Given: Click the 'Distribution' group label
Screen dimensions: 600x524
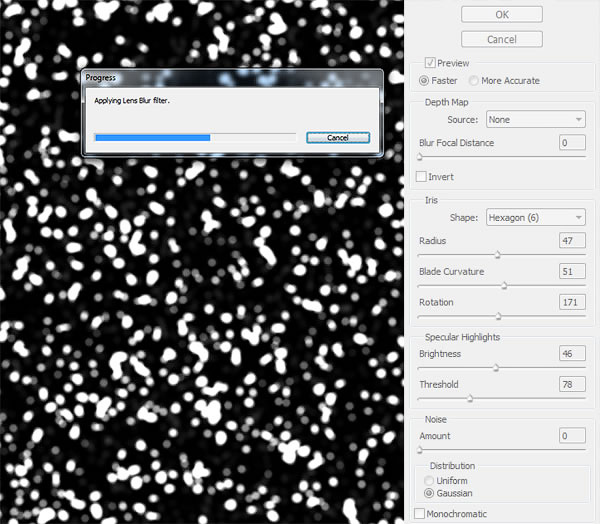Looking at the screenshot, I should pyautogui.click(x=452, y=465).
